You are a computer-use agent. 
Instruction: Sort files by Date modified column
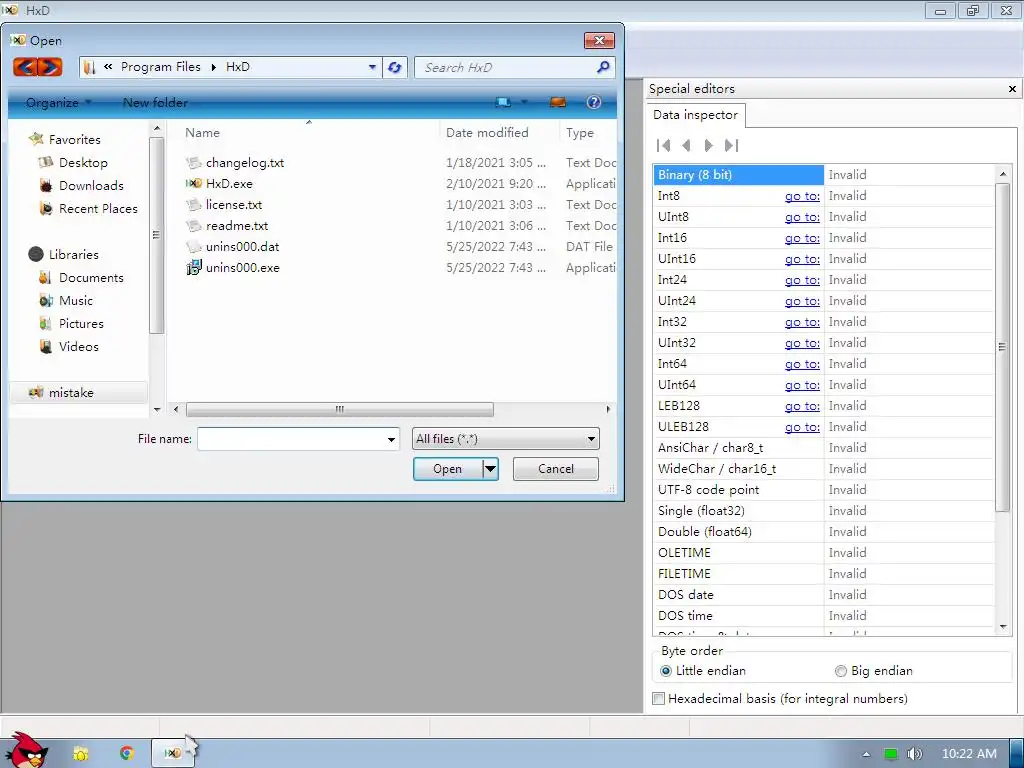coord(487,133)
